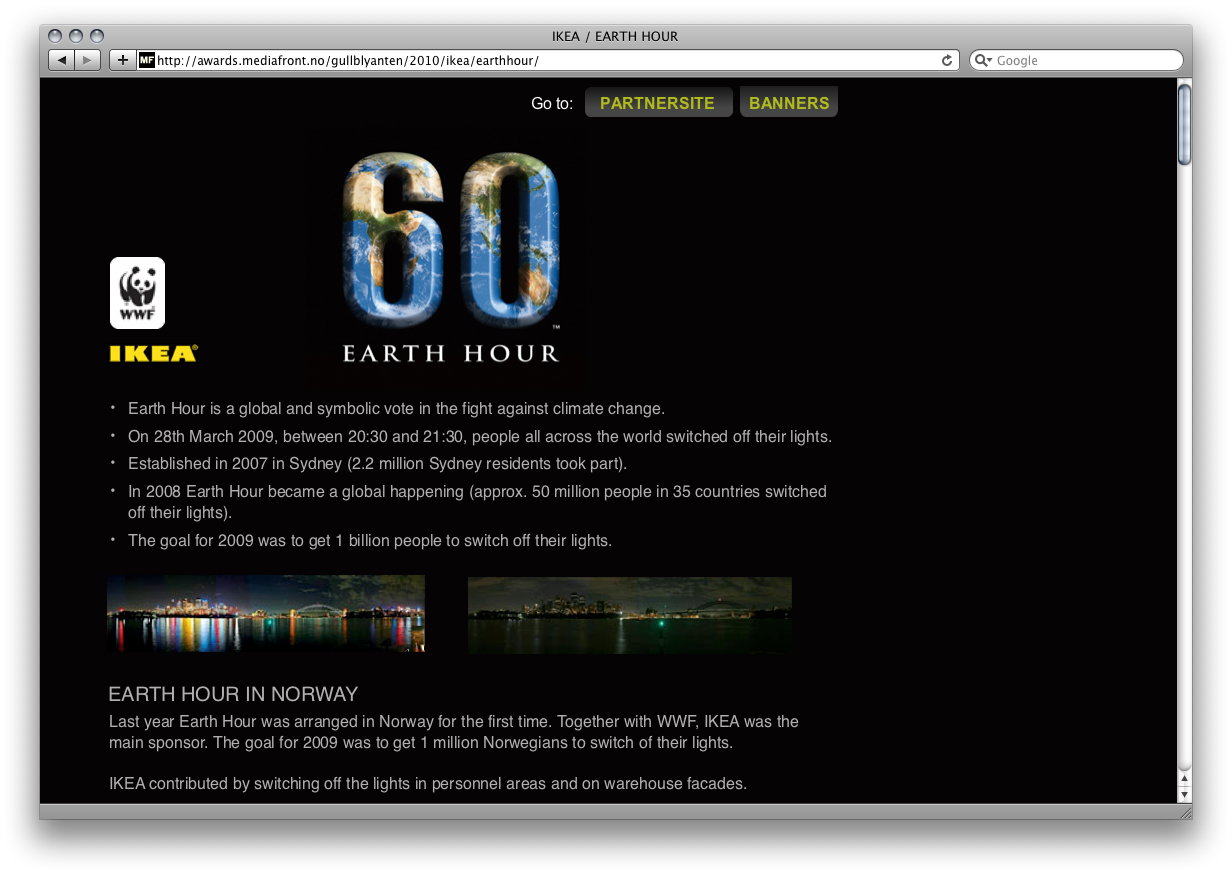
Task: Minimize the window with the middle title bar button
Action: point(76,36)
